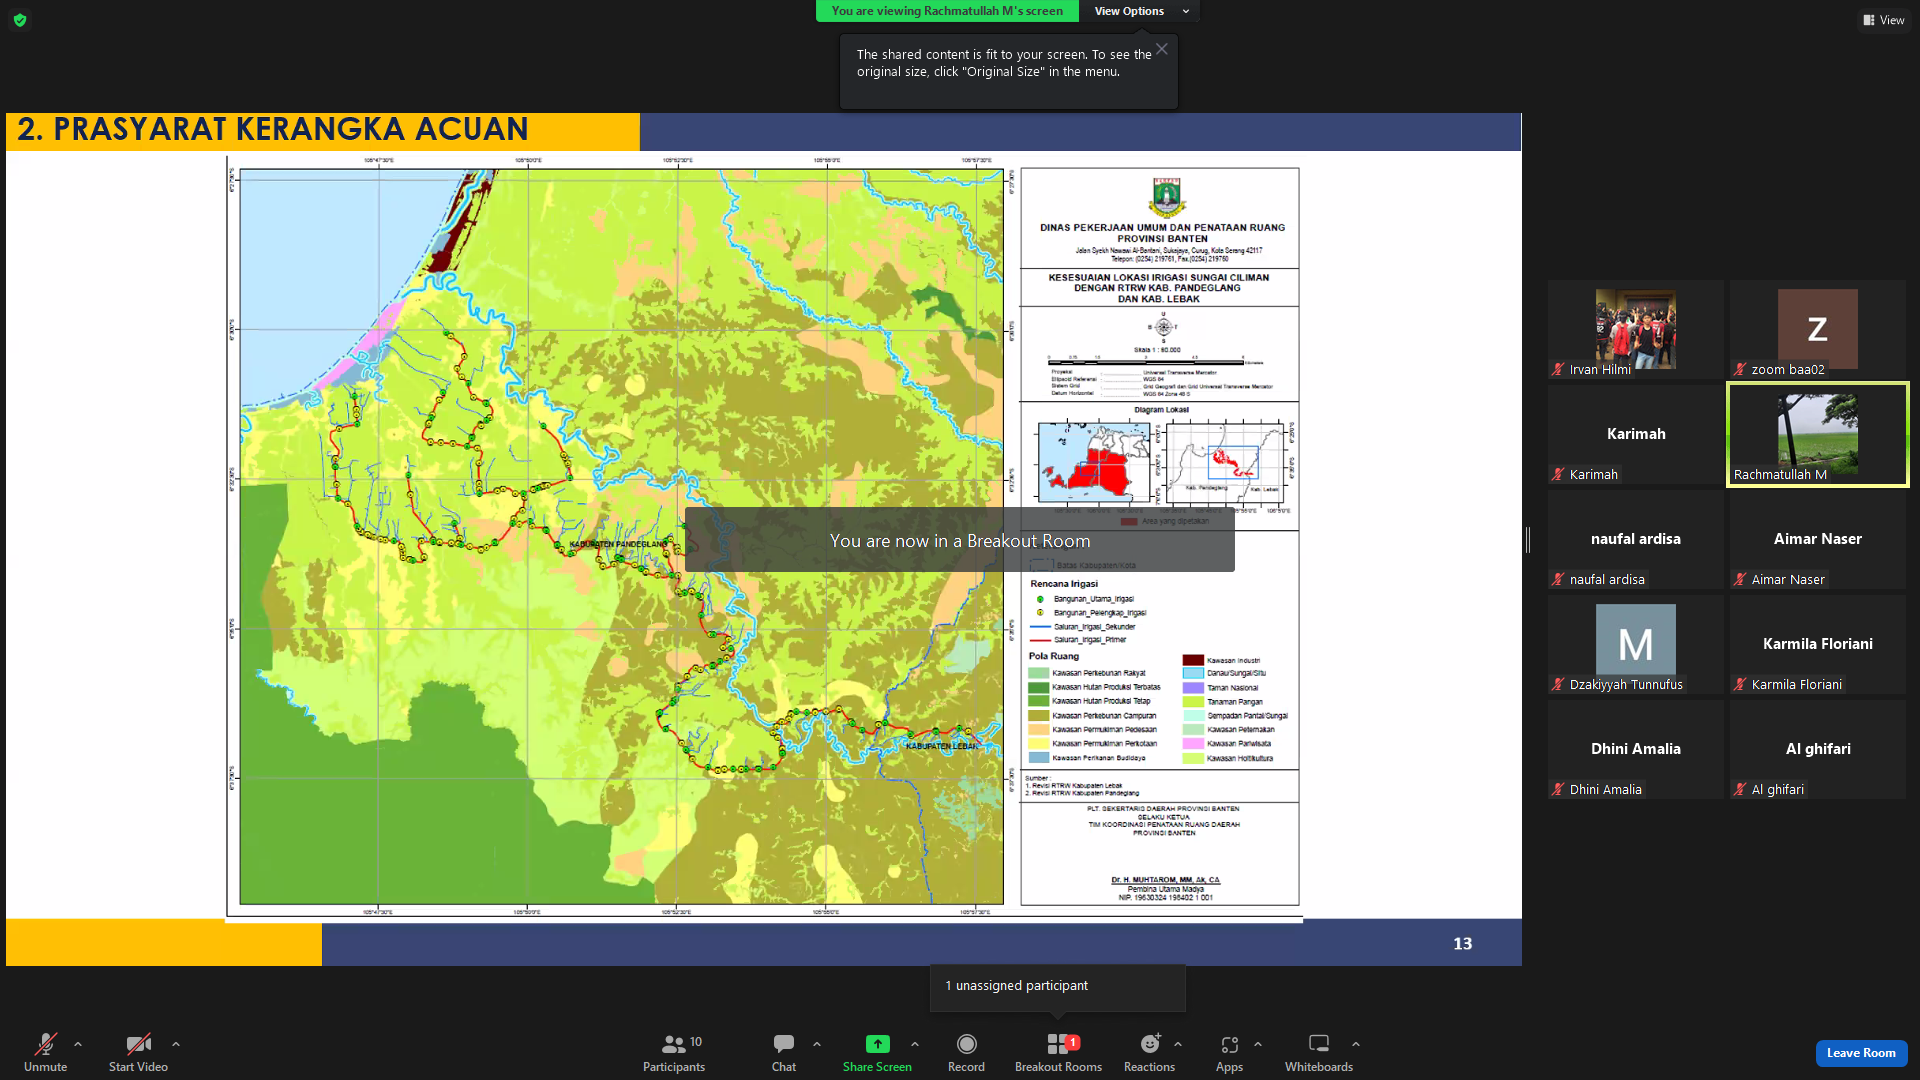Viewport: 1920px width, 1080px height.
Task: Expand reactions options arrow
Action: click(1178, 1044)
